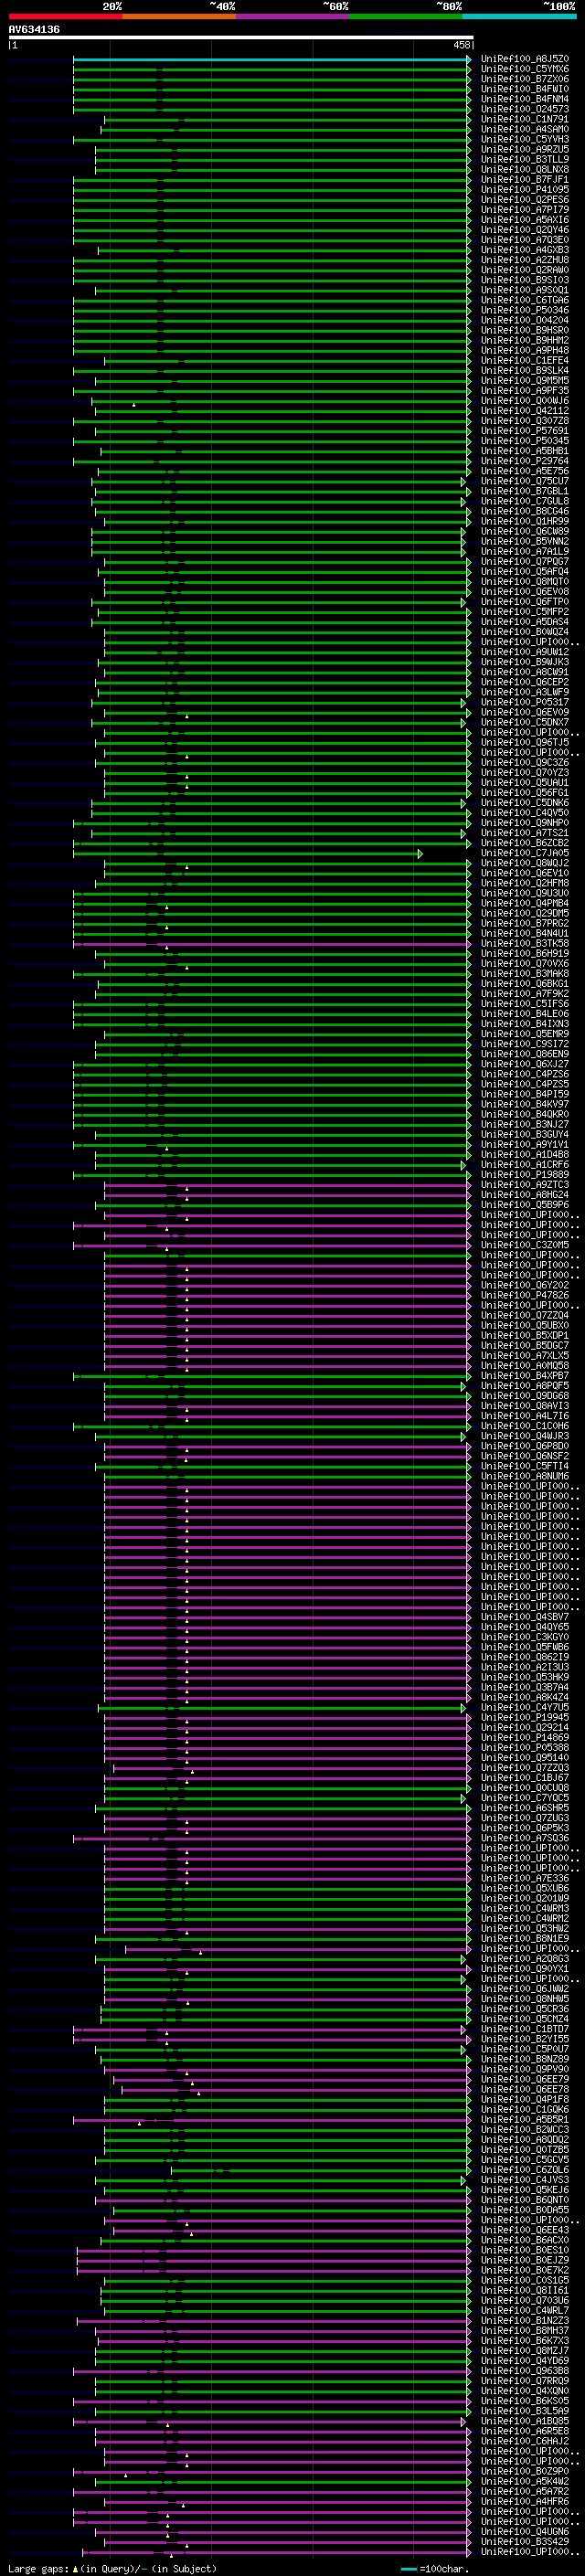585x2576 pixels.
Task: Choose hit label UniRef100_Q8LNX8
Action: pos(525,169)
